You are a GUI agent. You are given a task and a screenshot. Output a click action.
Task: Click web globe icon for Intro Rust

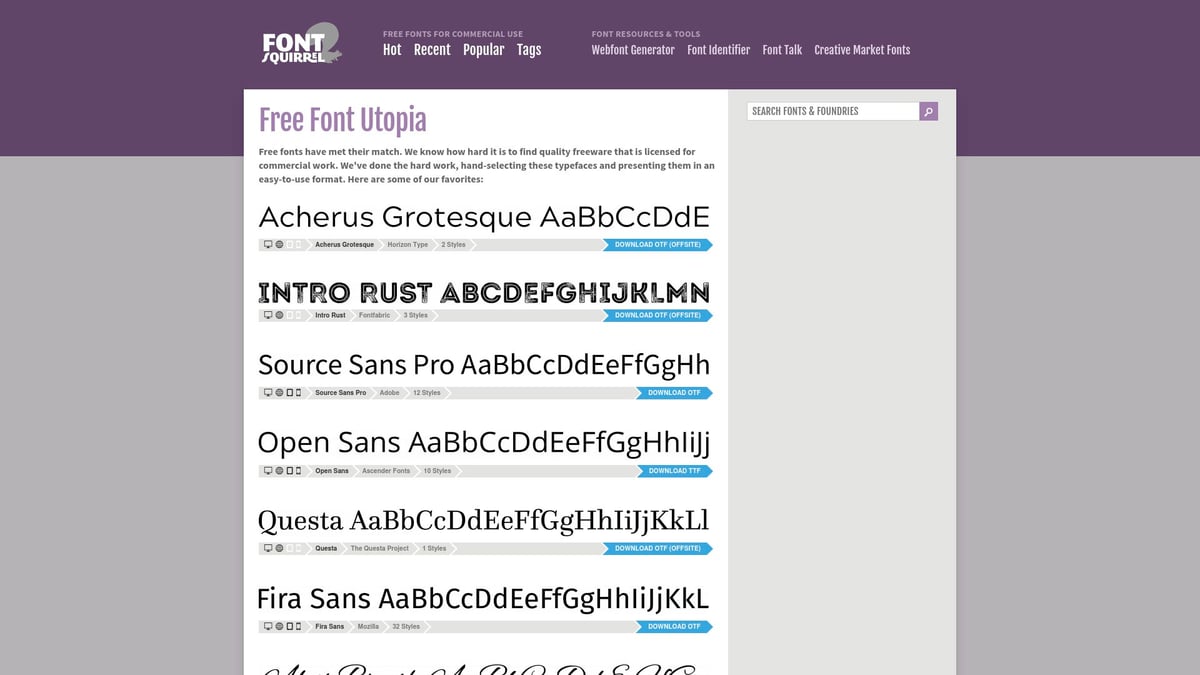279,315
